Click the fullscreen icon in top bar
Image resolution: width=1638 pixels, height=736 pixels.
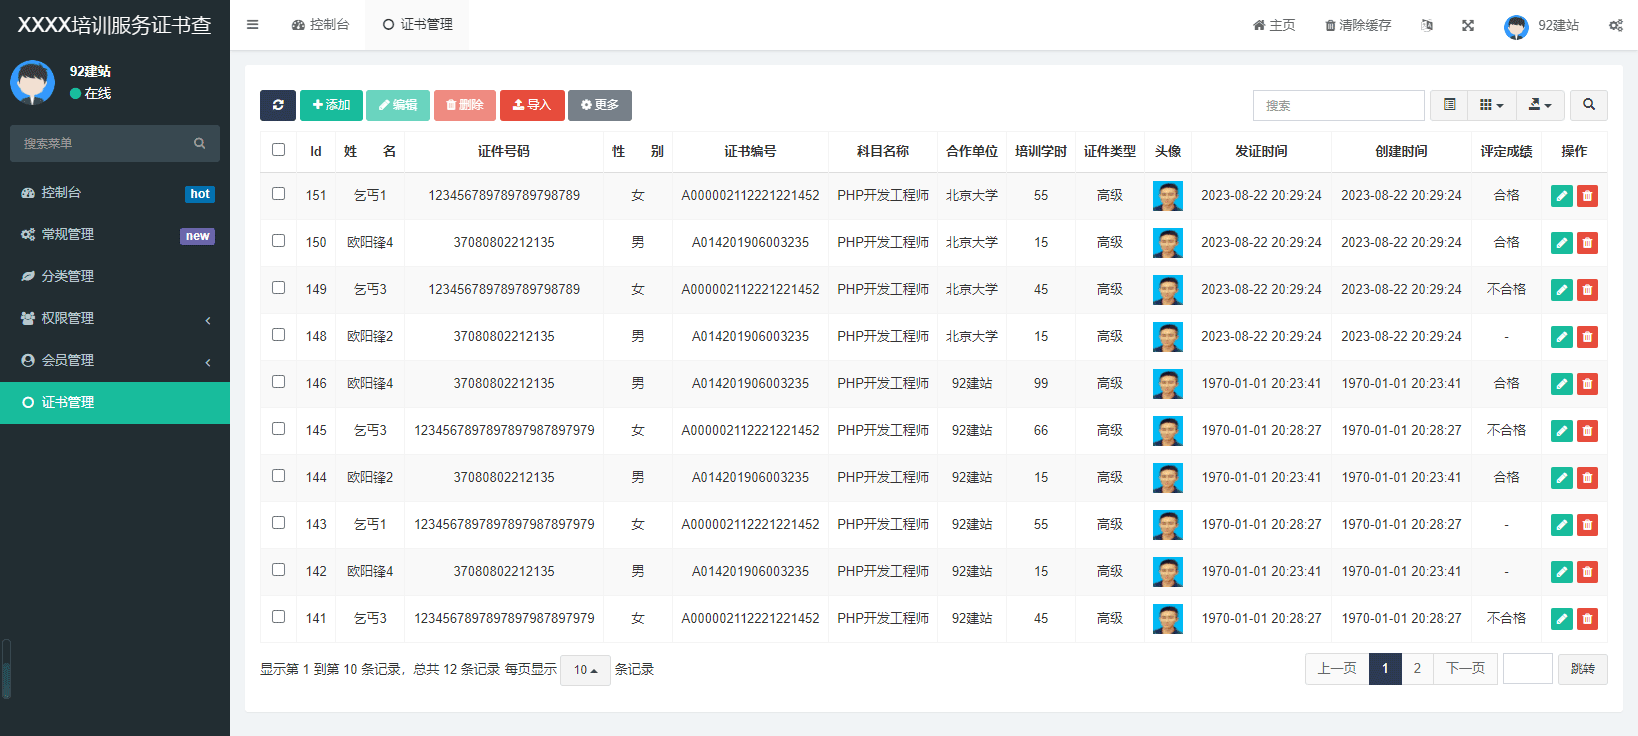click(x=1468, y=25)
